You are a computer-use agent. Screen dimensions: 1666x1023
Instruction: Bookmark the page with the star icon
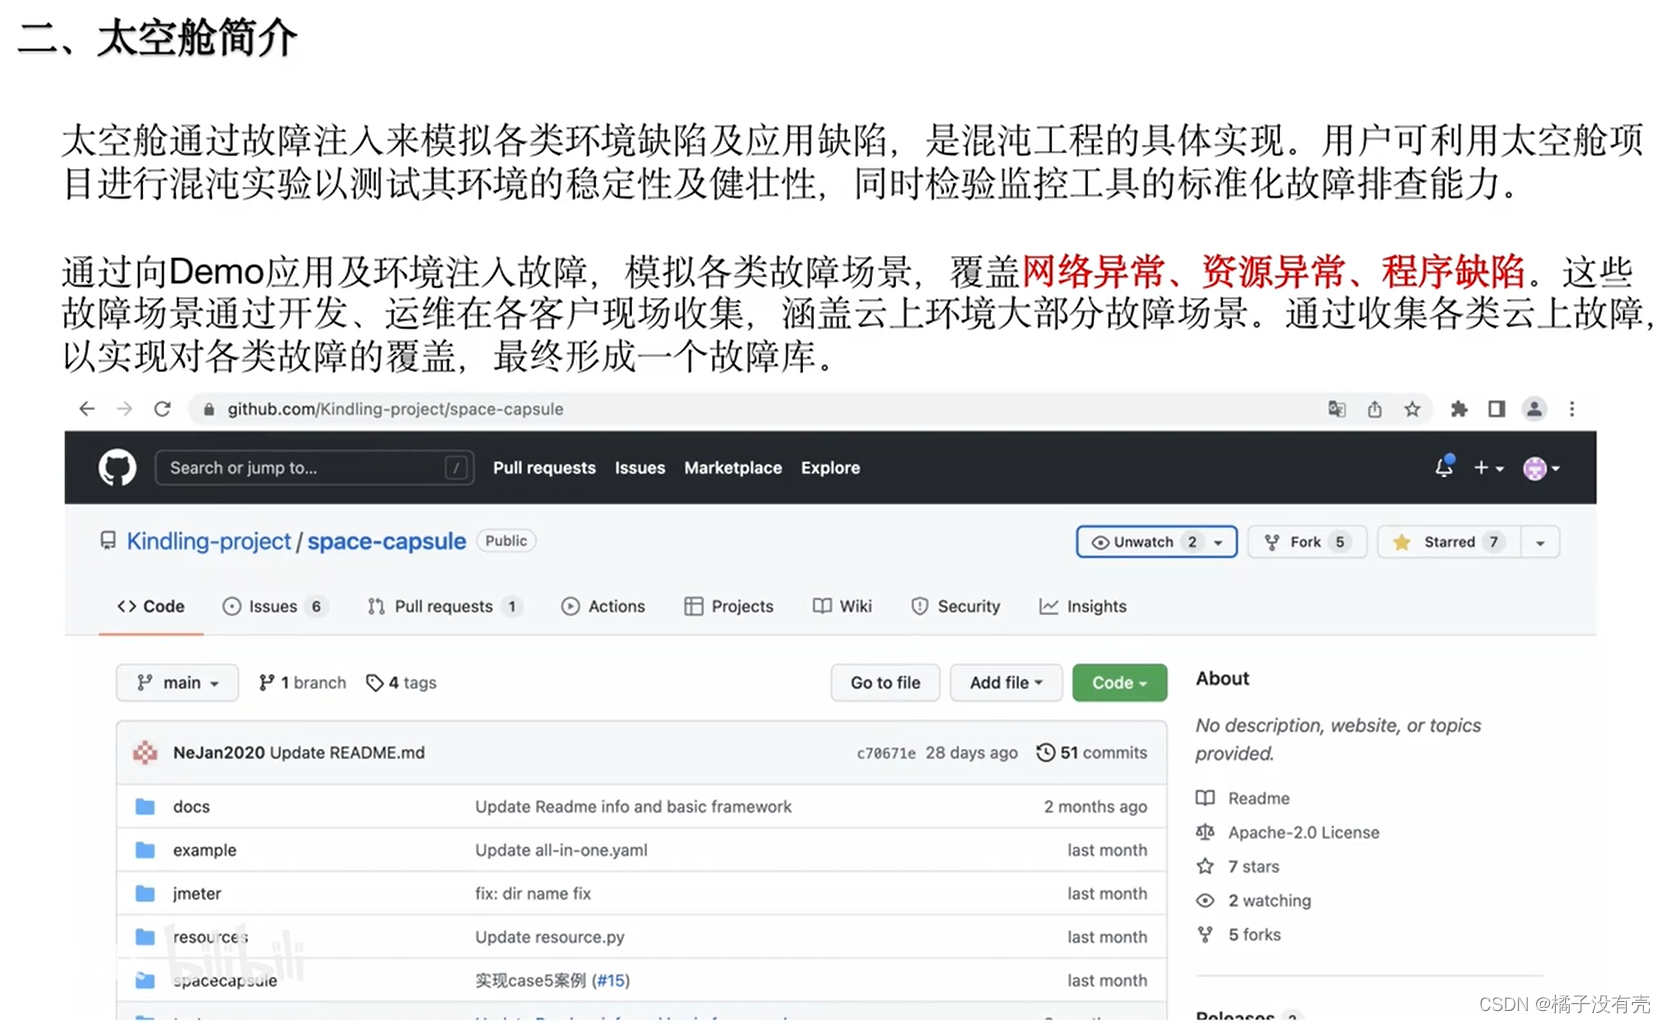1412,409
